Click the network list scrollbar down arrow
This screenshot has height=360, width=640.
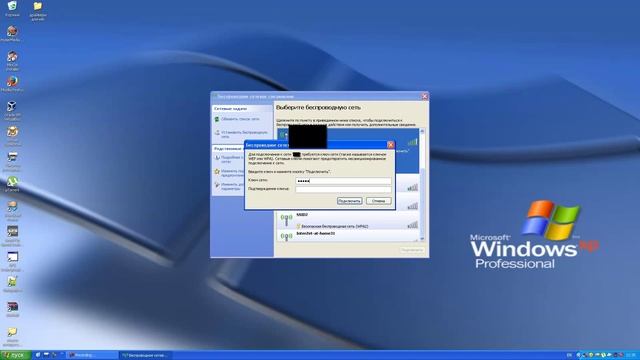(422, 239)
